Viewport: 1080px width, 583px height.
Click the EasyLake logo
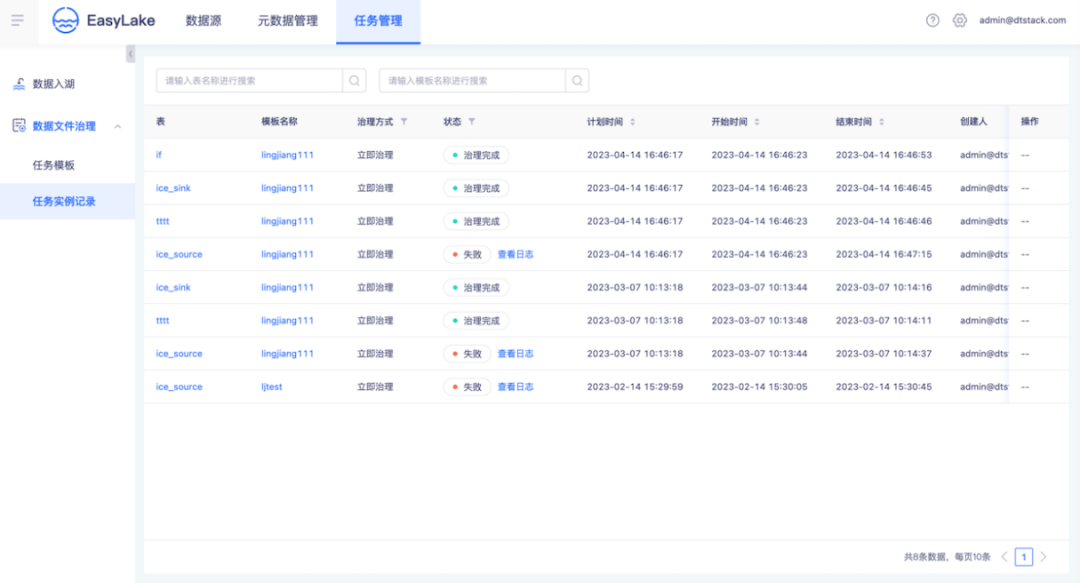(x=104, y=21)
